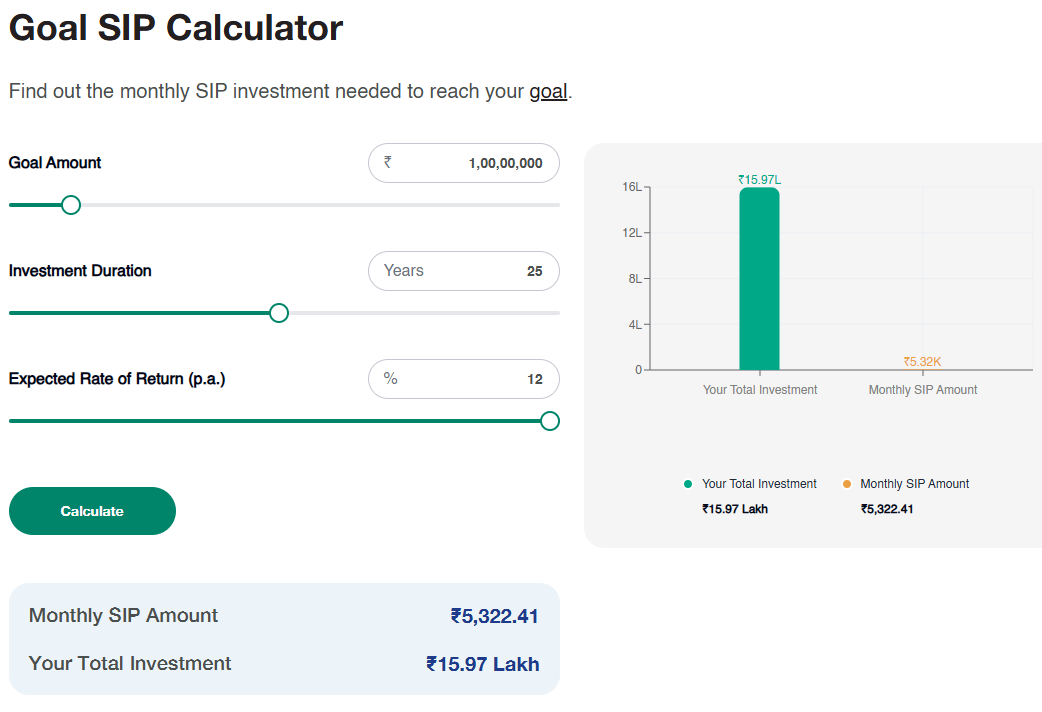Click the ₹15.97L label above the bar
1042x712 pixels.
(x=759, y=180)
